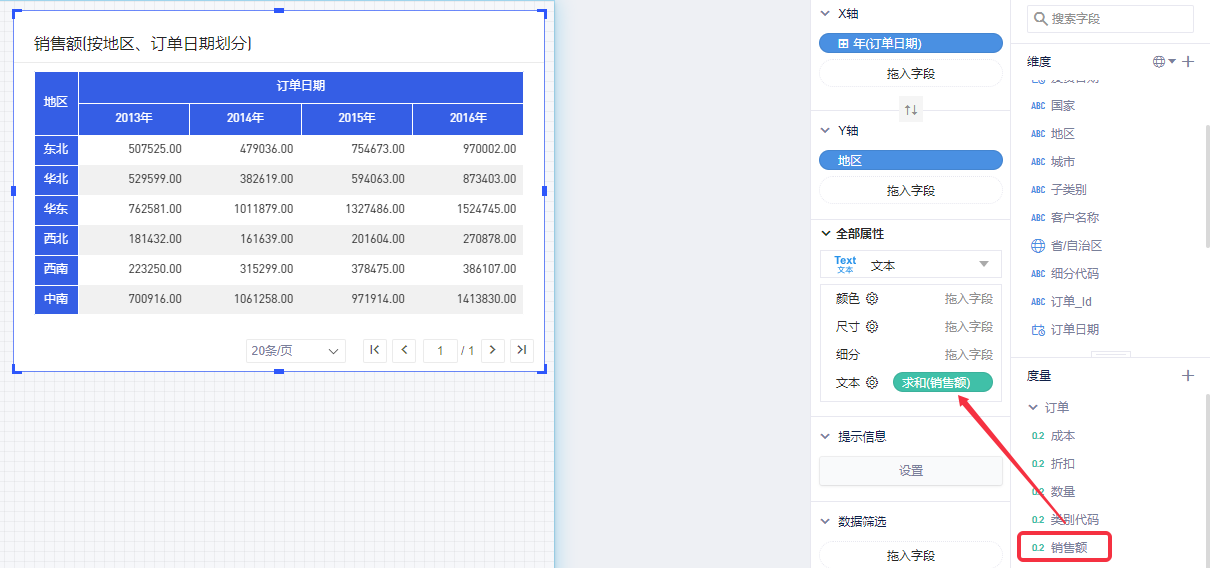Open the text settings gear icon
Screen dimensions: 1210x568
tap(872, 383)
